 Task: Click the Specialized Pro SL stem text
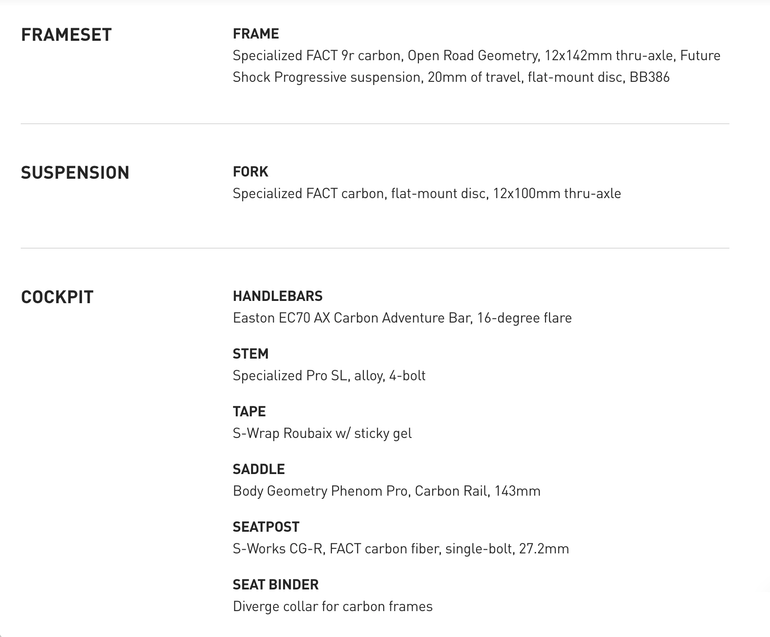pyautogui.click(x=329, y=376)
